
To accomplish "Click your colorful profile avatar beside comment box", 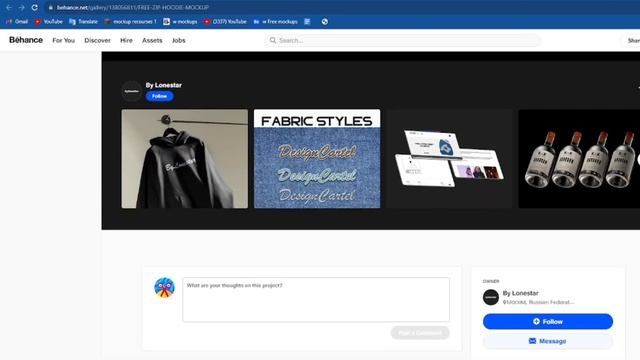I will coord(164,287).
